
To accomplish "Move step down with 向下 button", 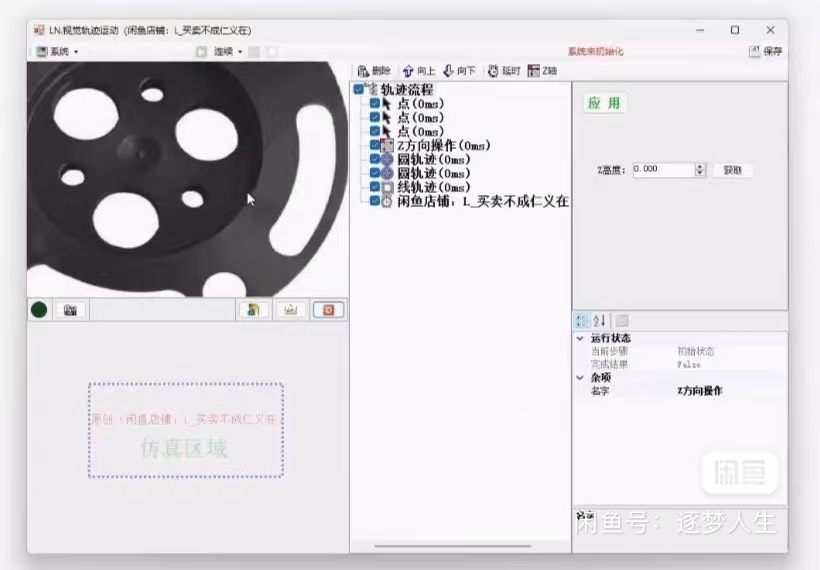I will [x=459, y=71].
